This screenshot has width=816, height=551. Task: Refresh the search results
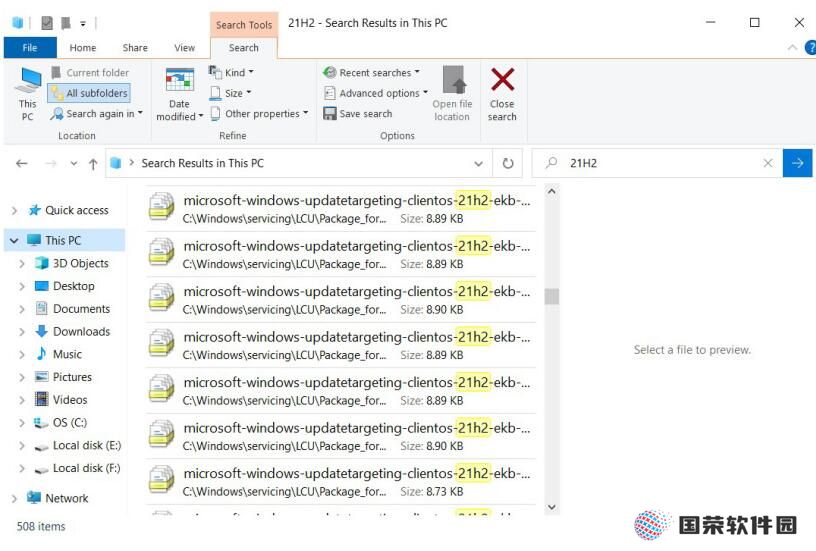[508, 163]
